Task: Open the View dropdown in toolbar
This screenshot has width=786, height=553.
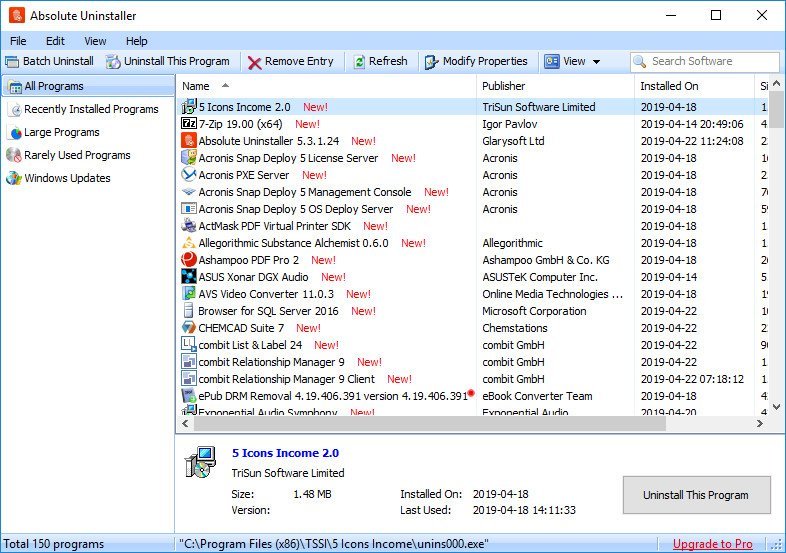Action: pyautogui.click(x=573, y=61)
